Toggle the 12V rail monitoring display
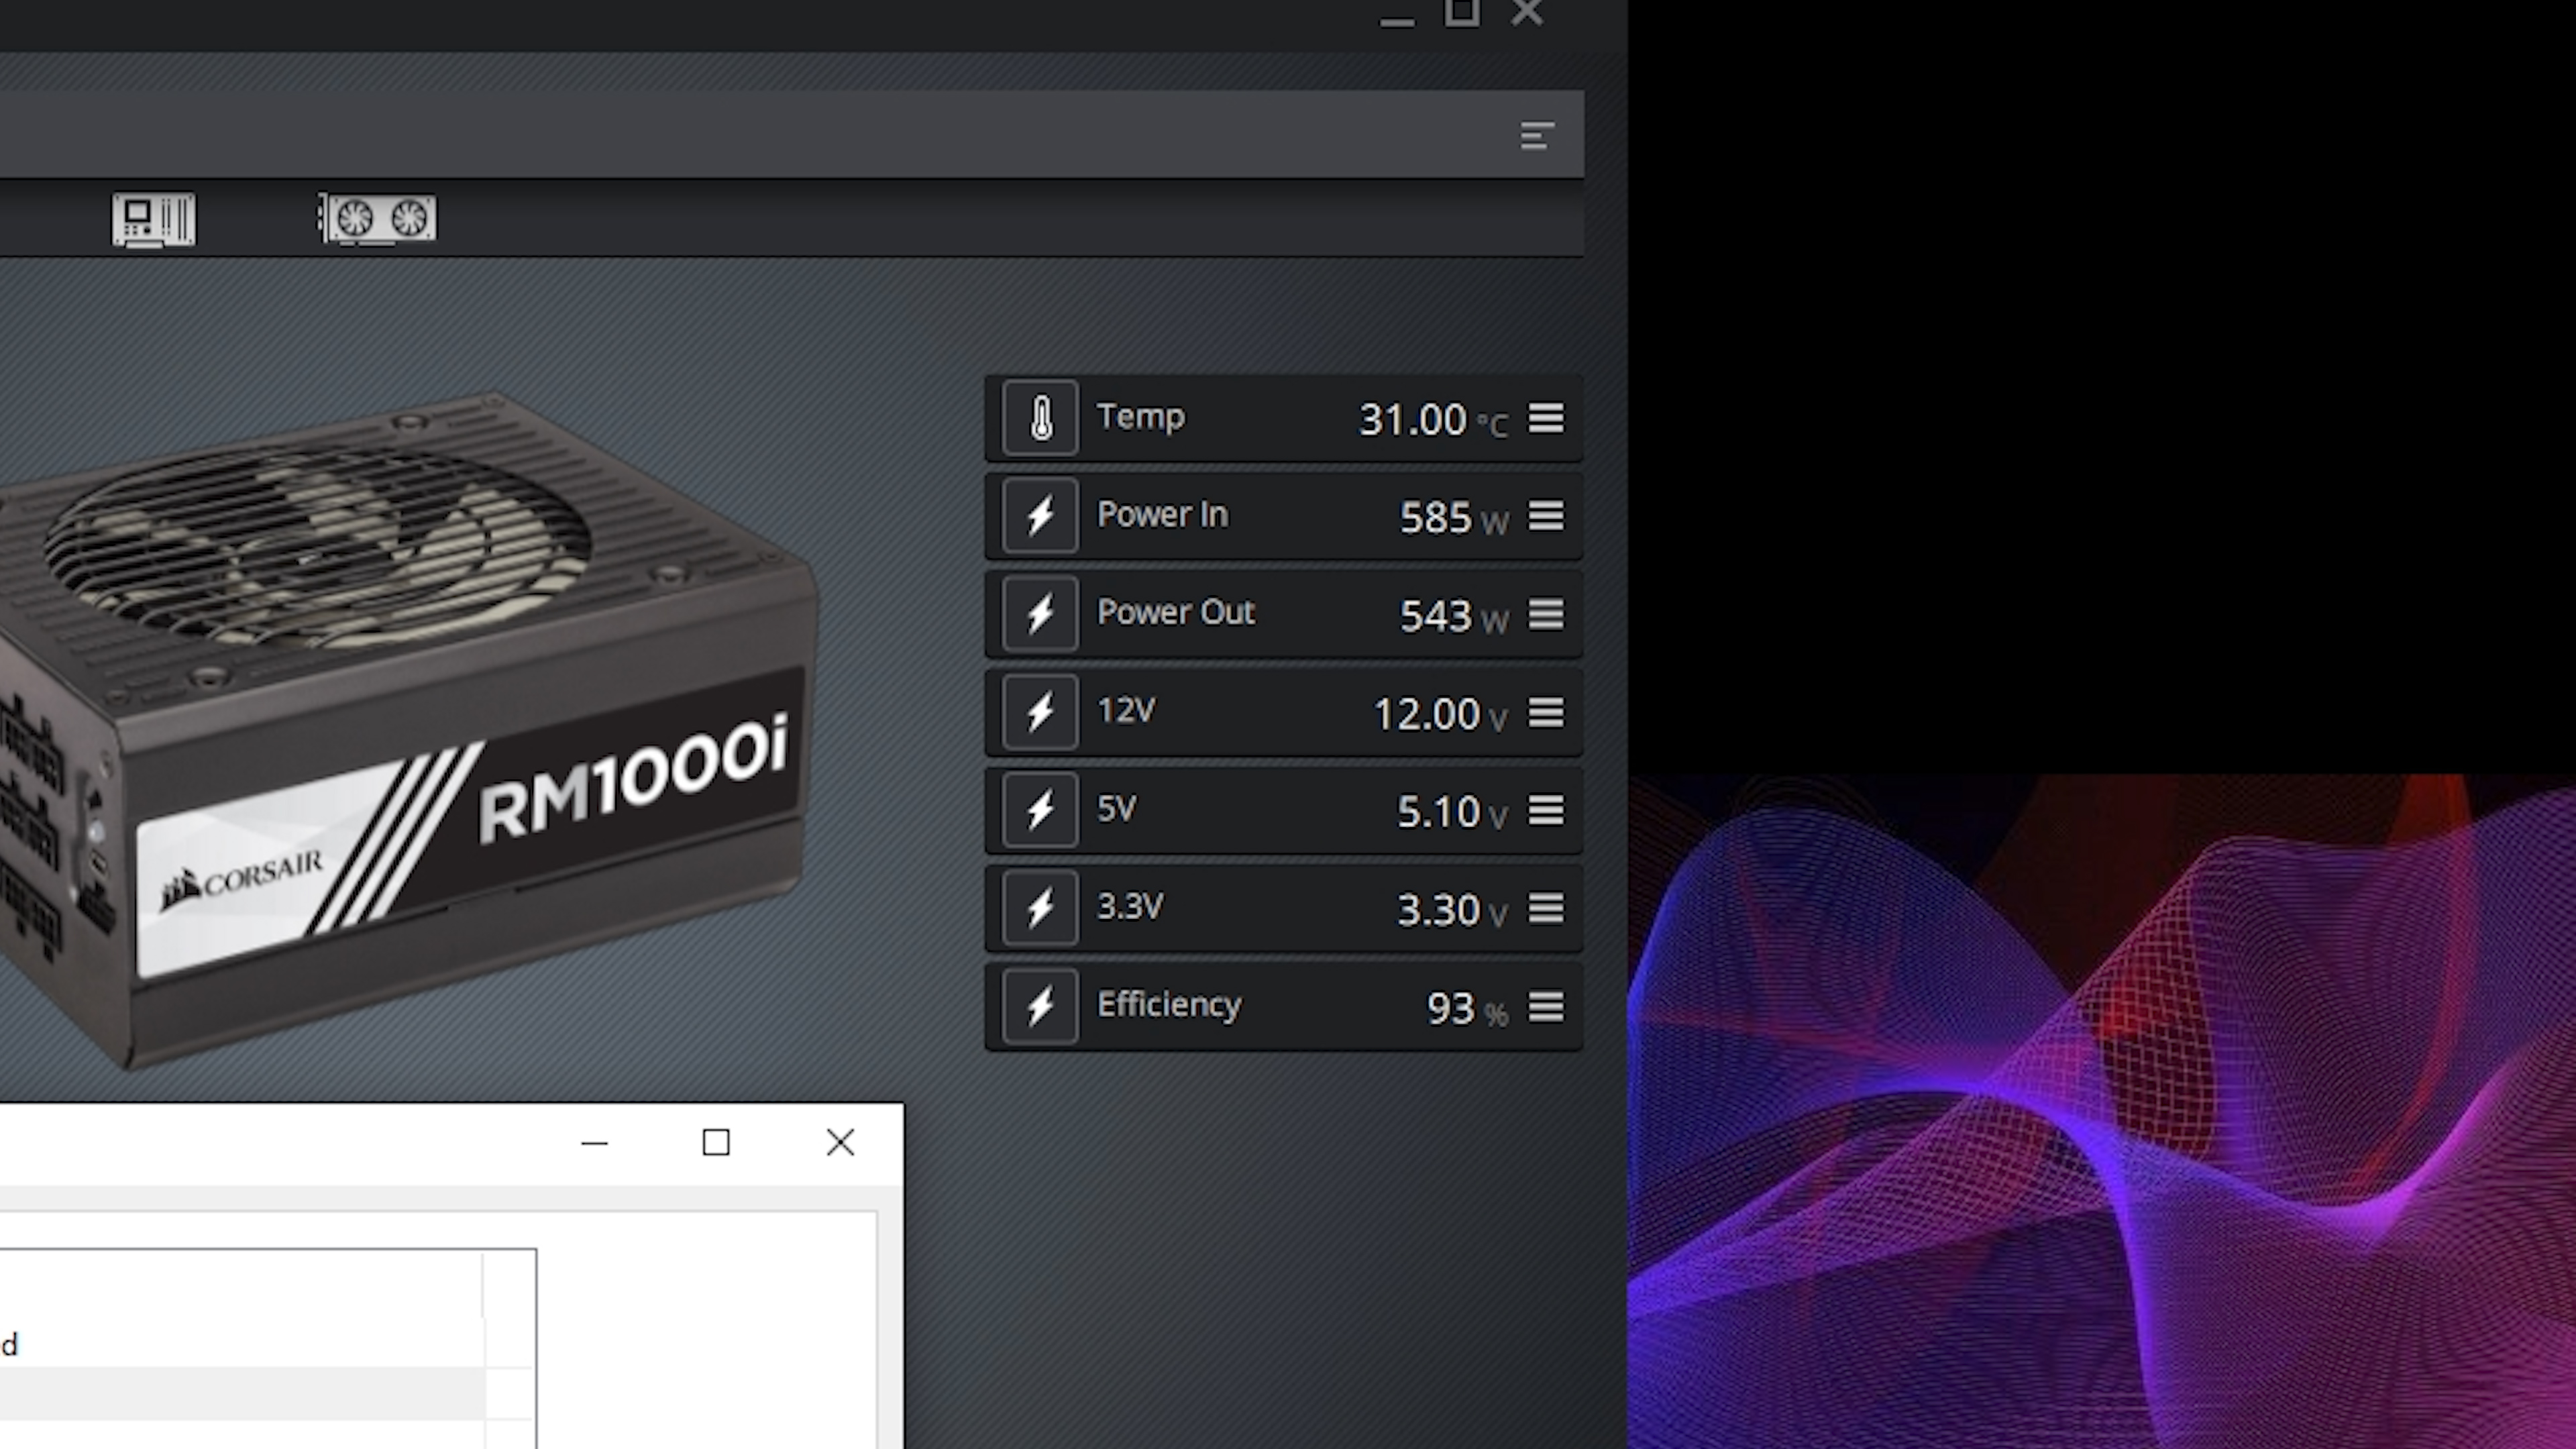The height and width of the screenshot is (1449, 2576). click(x=1544, y=711)
